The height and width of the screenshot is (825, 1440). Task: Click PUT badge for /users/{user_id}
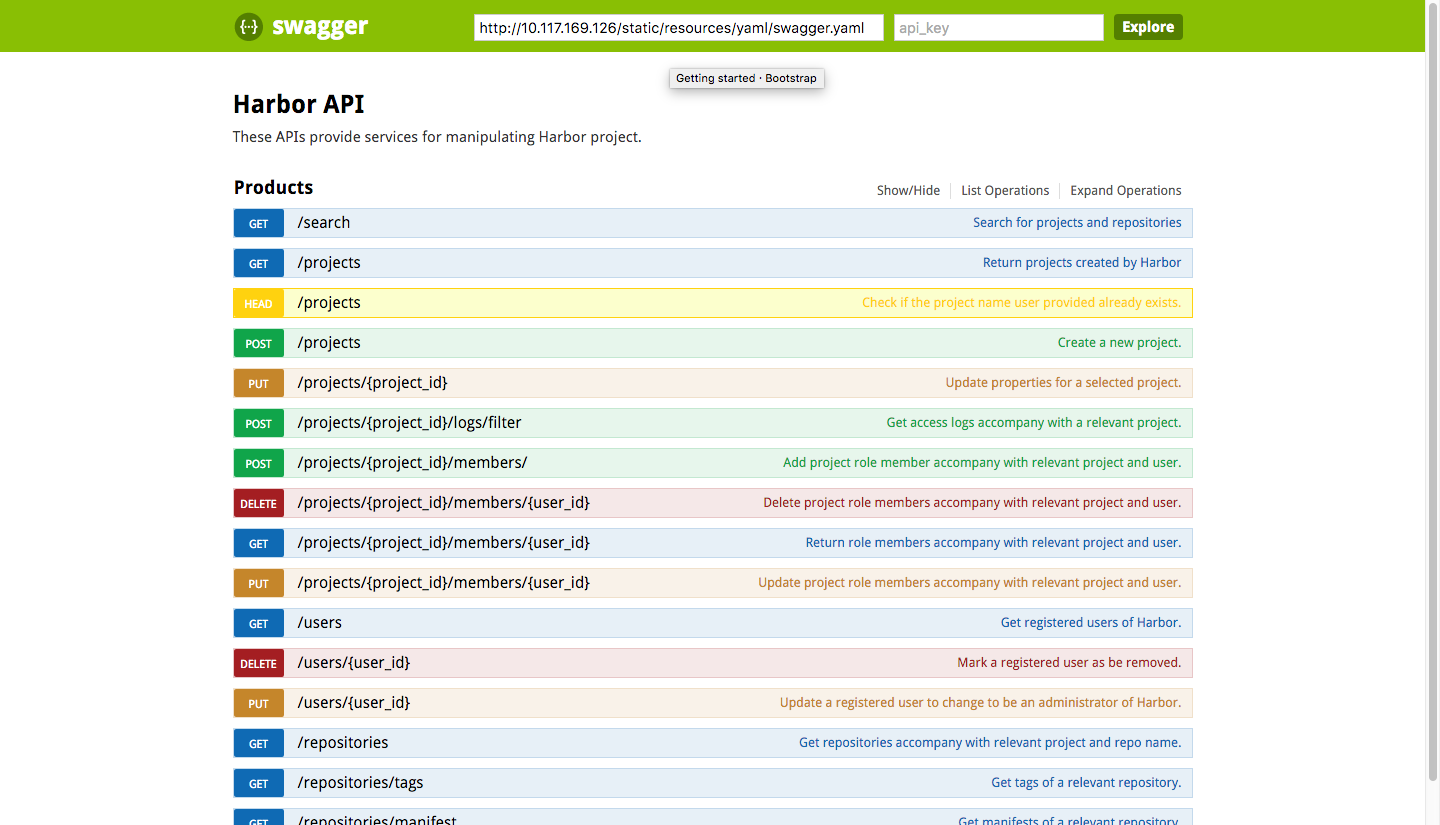click(259, 703)
